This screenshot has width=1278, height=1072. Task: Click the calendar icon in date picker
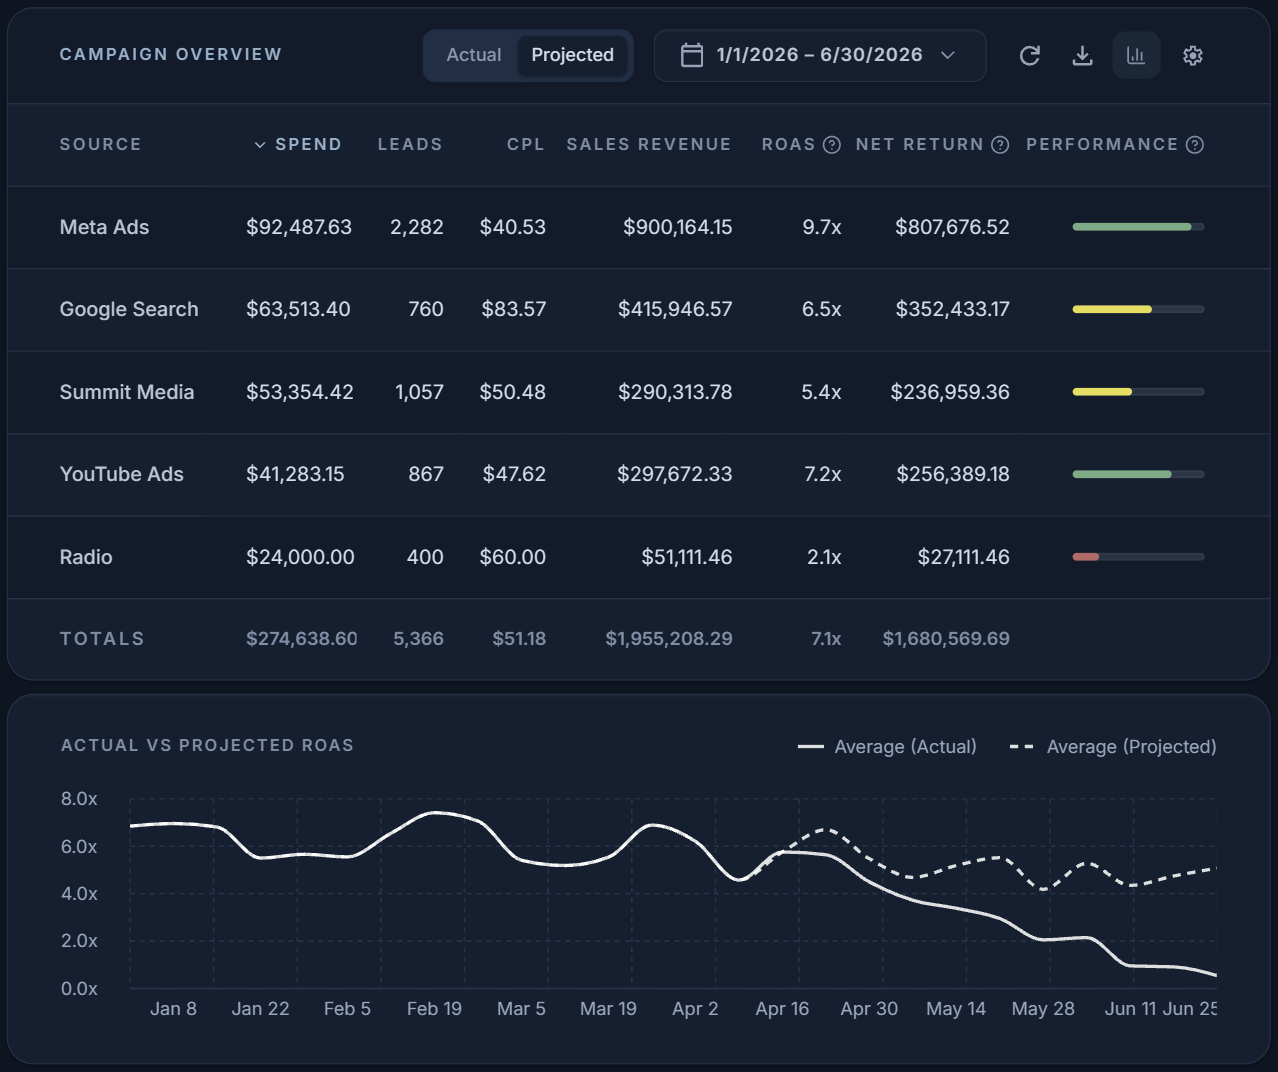tap(692, 55)
